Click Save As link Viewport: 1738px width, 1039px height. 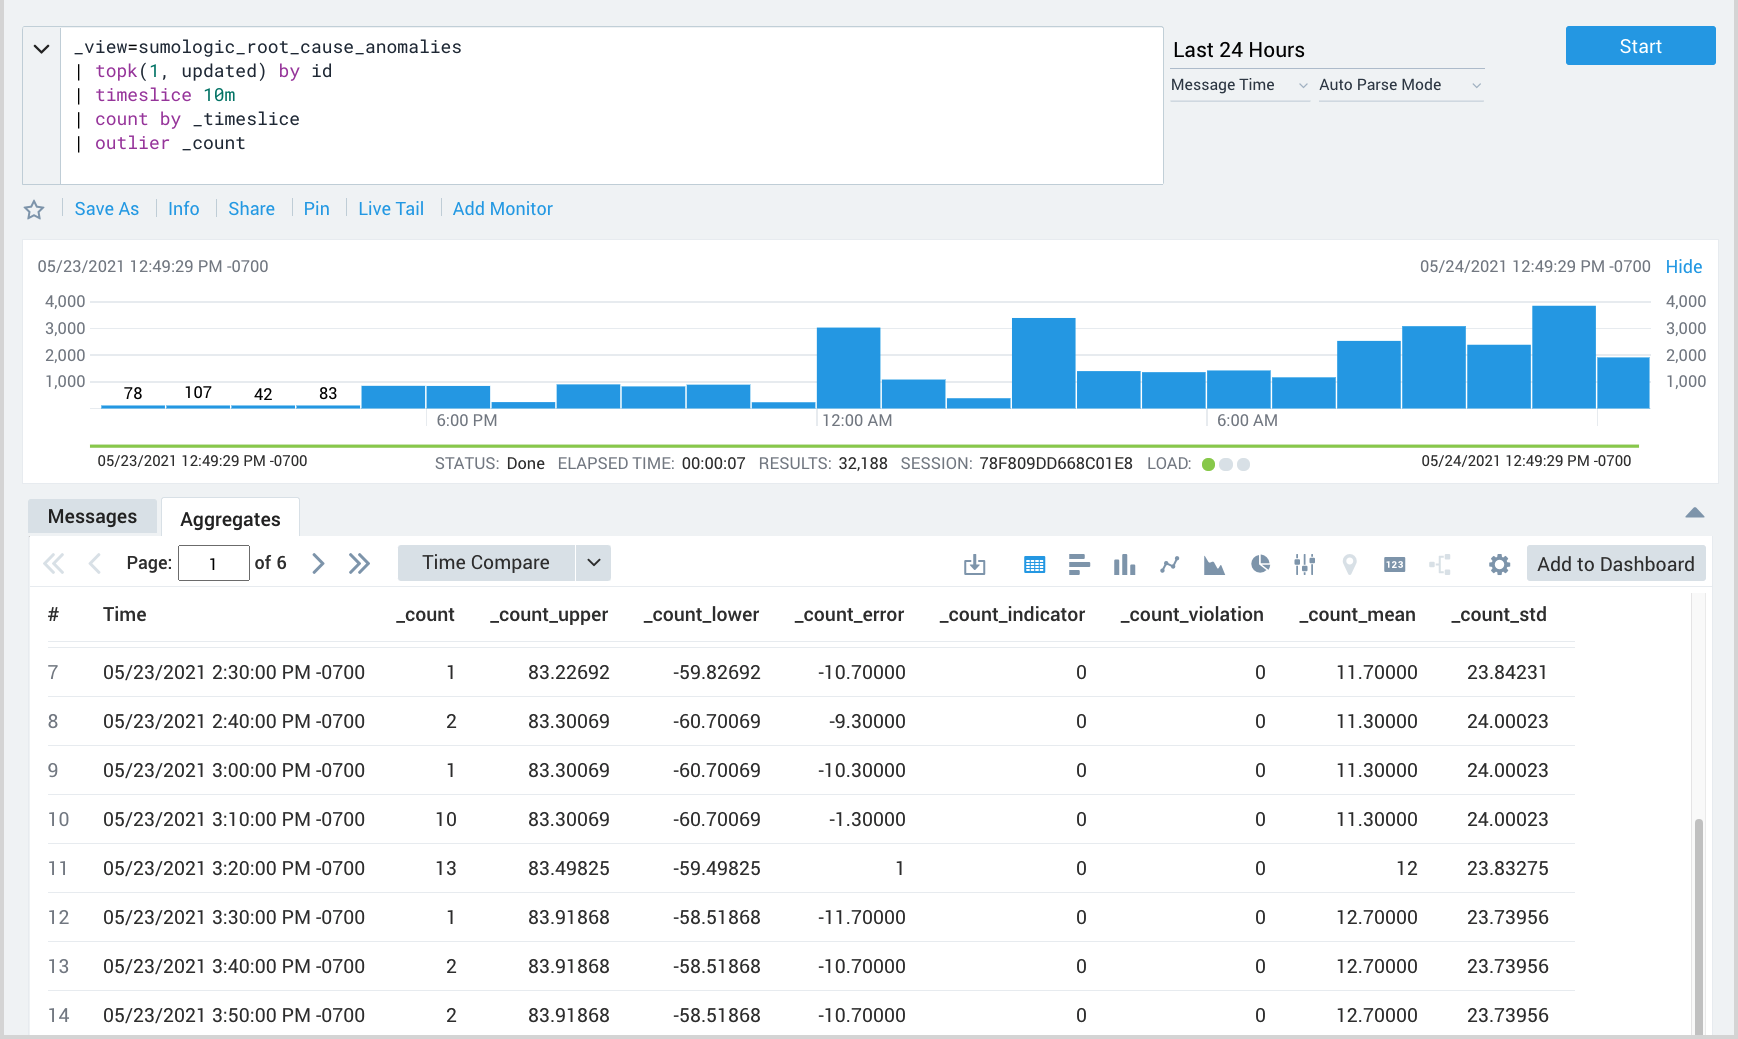click(x=107, y=209)
